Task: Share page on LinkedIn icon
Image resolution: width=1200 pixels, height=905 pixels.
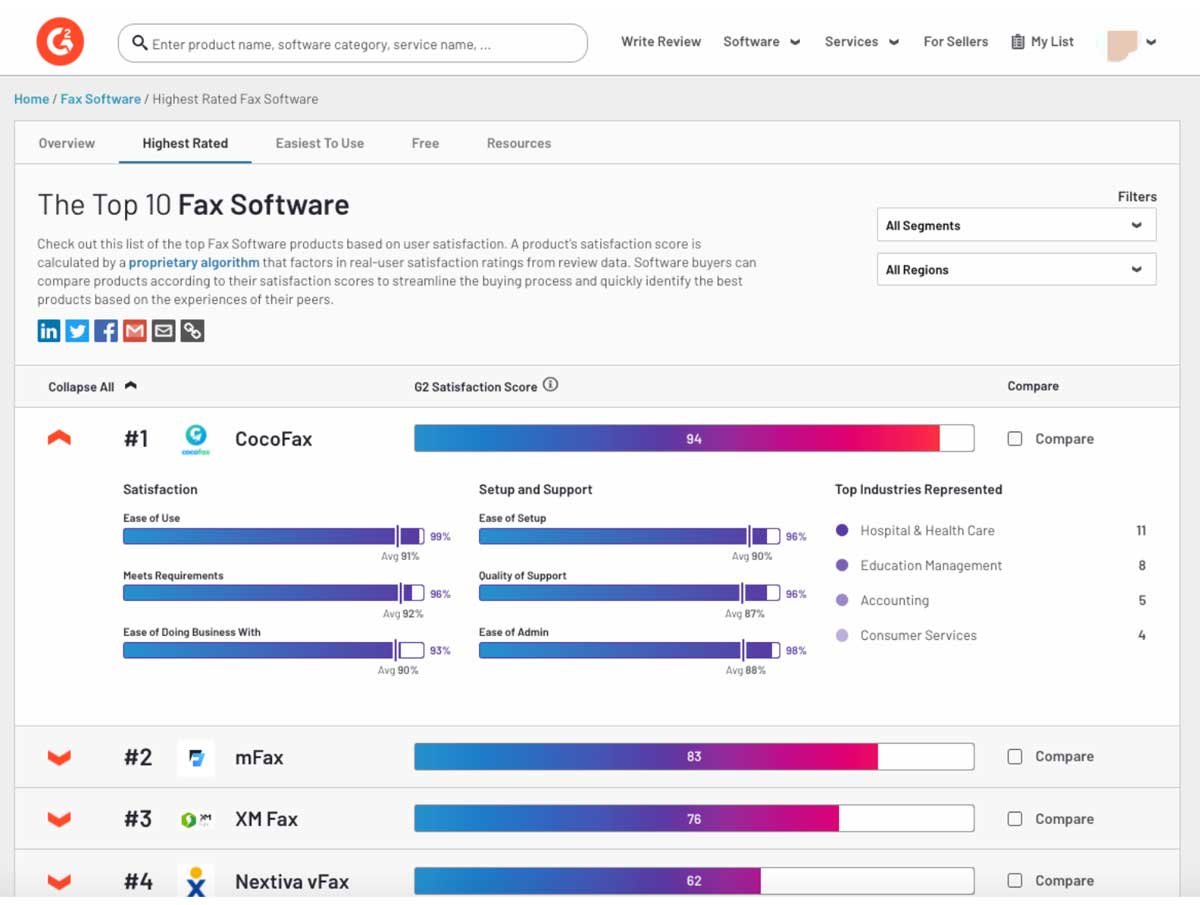Action: coord(49,331)
